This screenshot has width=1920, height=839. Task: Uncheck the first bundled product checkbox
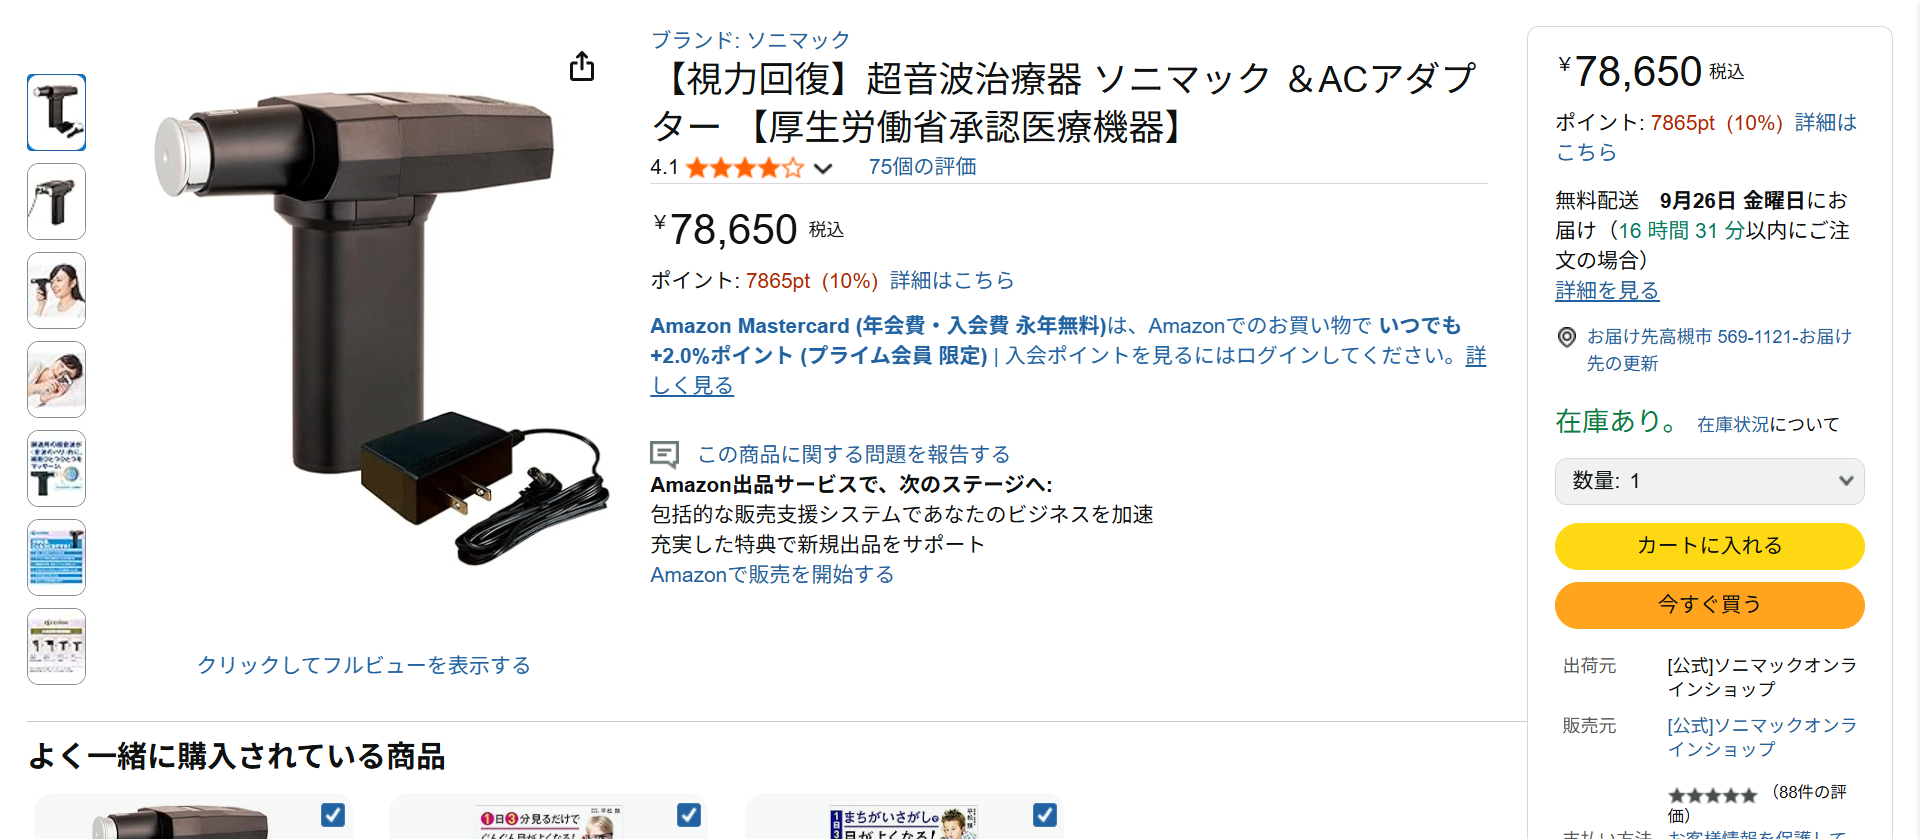pos(333,815)
